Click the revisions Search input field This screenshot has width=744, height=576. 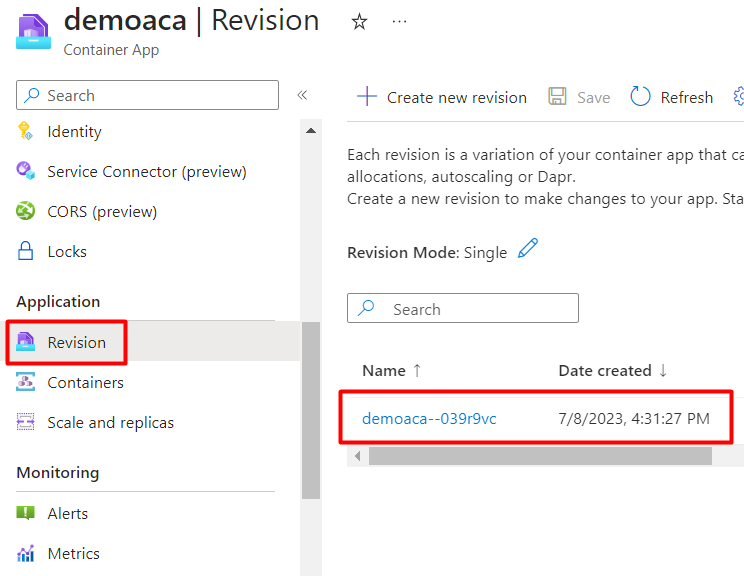463,308
